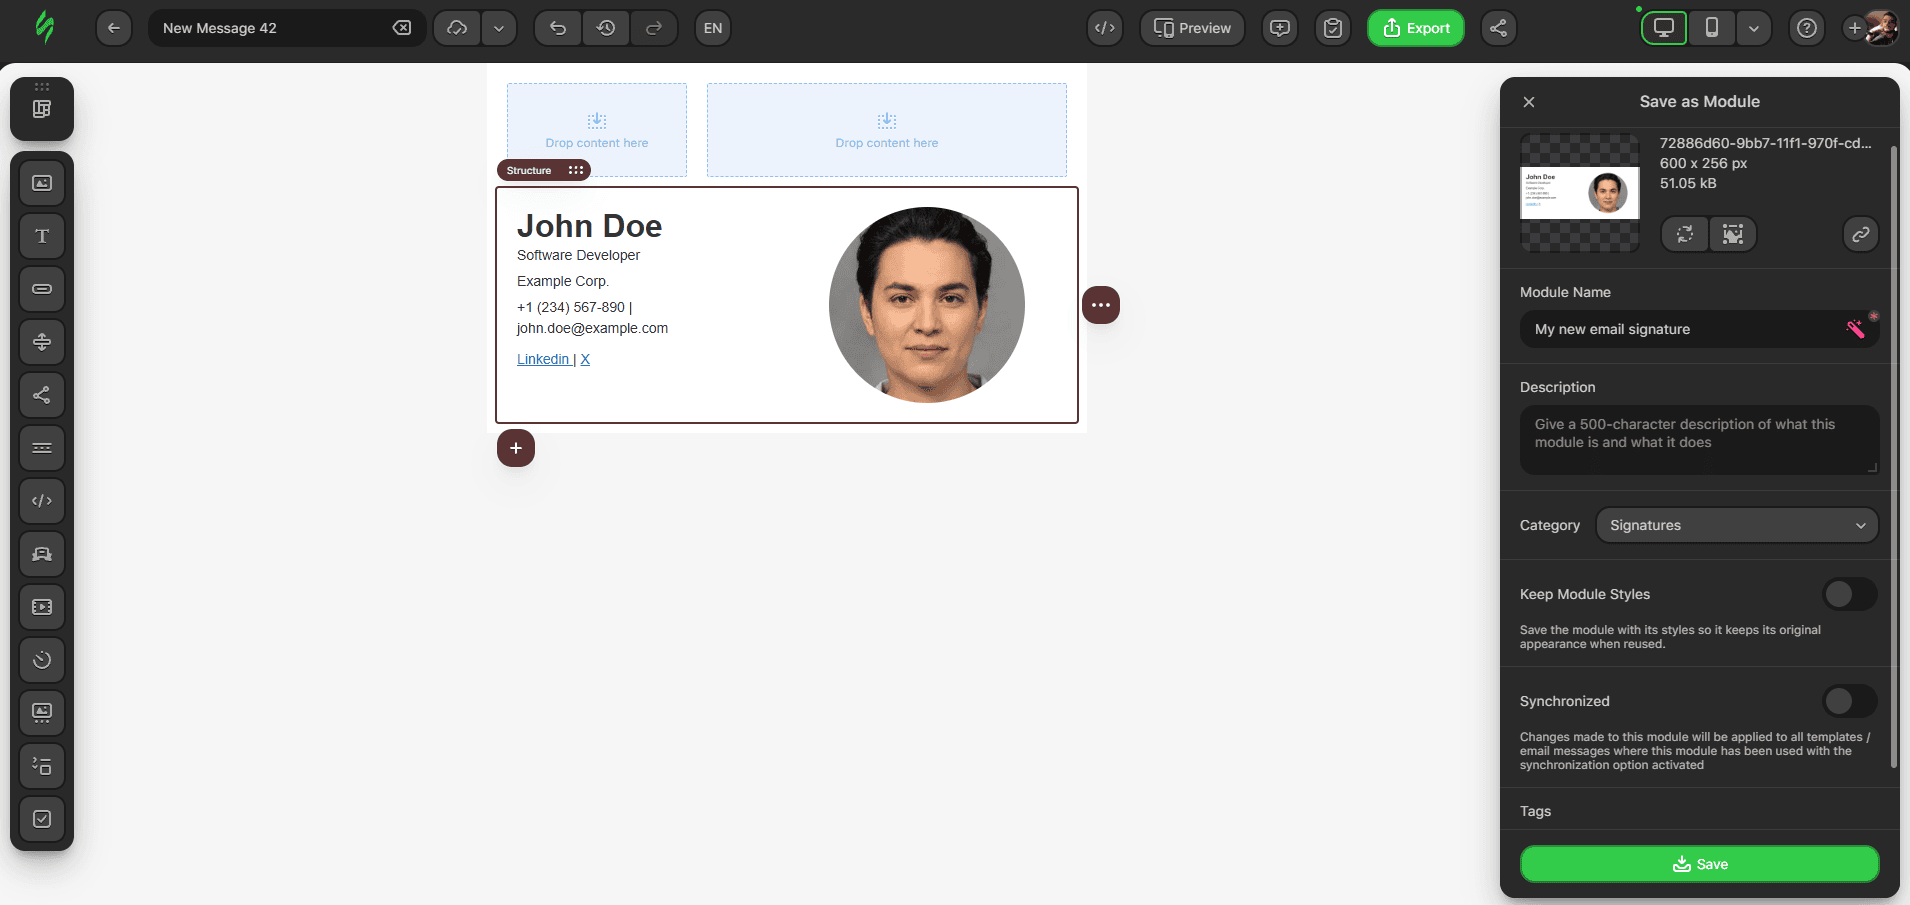Expand the save options dropdown arrow
This screenshot has height=905, width=1910.
(x=499, y=28)
